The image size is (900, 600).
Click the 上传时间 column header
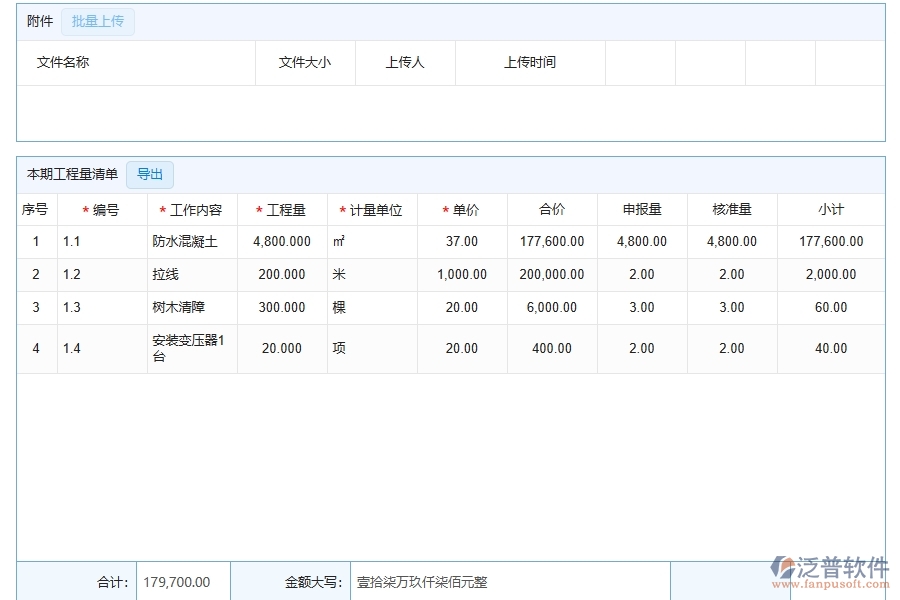(x=530, y=62)
